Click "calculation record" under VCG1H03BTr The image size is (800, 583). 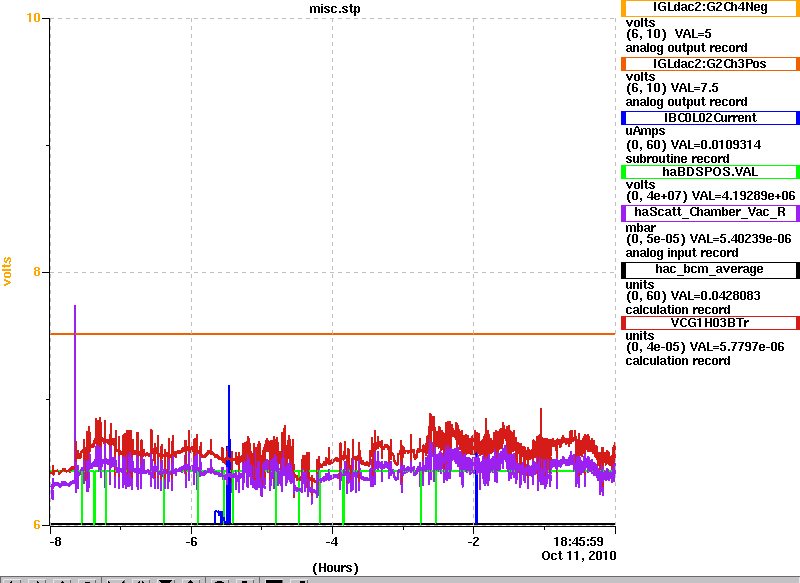click(x=678, y=361)
